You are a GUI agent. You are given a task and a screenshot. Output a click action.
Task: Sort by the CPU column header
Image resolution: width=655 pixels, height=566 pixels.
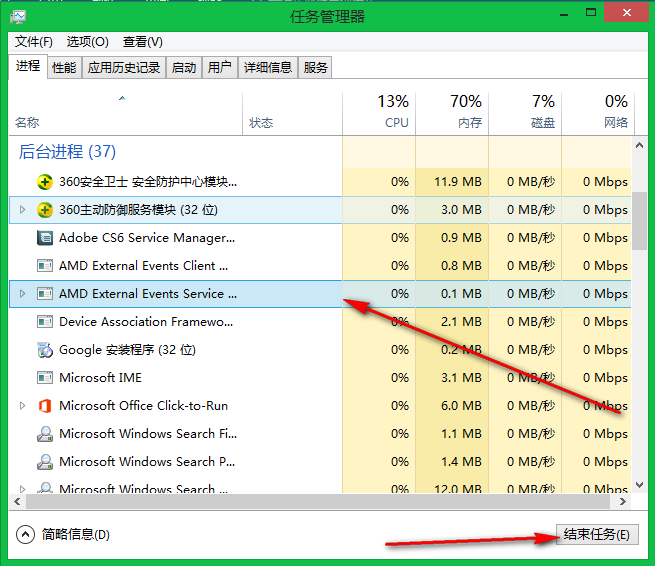(379, 113)
